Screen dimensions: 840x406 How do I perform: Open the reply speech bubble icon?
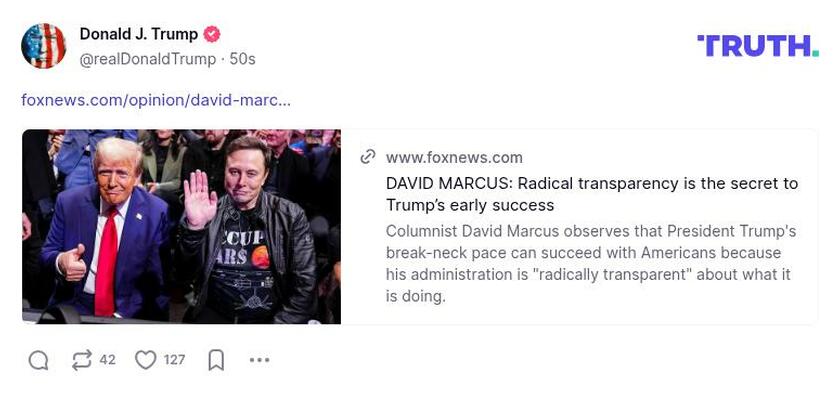click(39, 360)
